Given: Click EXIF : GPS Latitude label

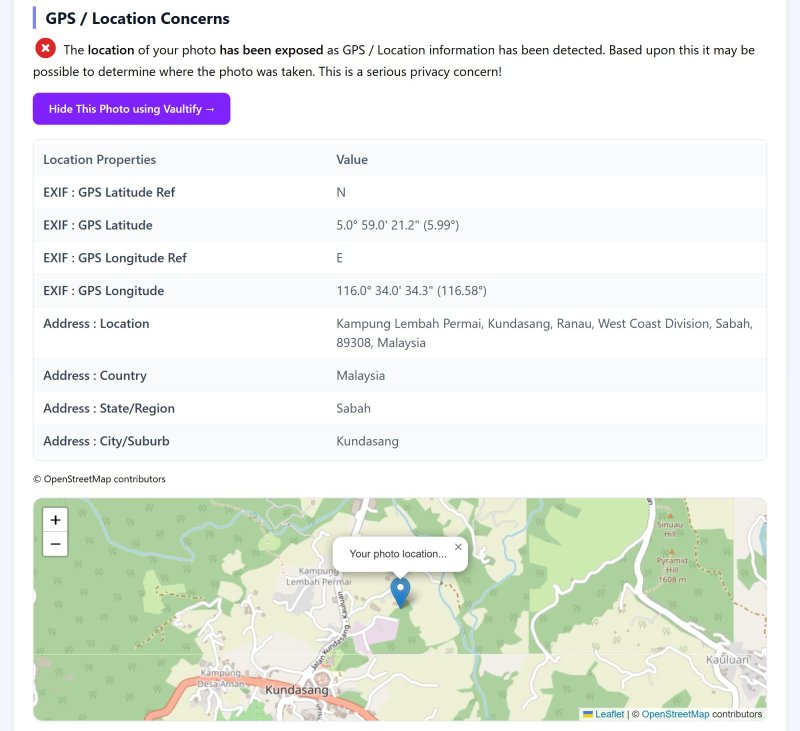Looking at the screenshot, I should tap(98, 225).
